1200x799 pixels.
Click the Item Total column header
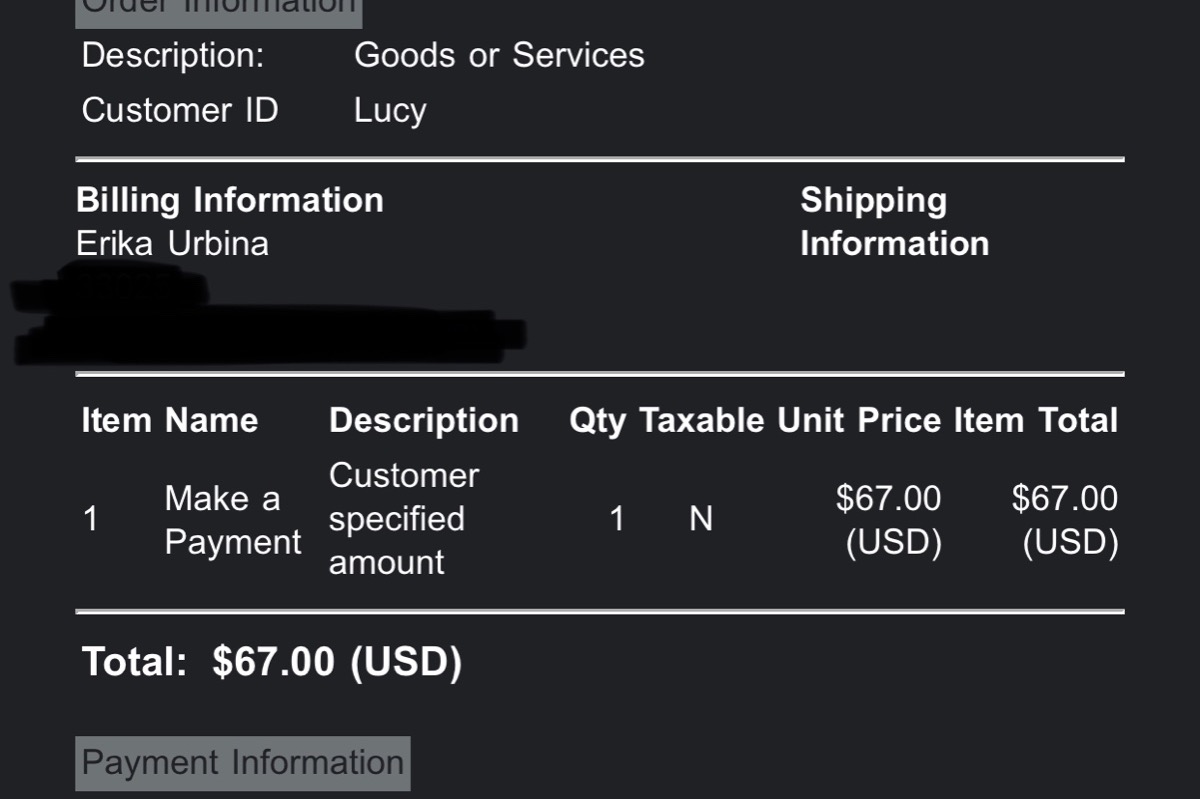[x=1035, y=420]
